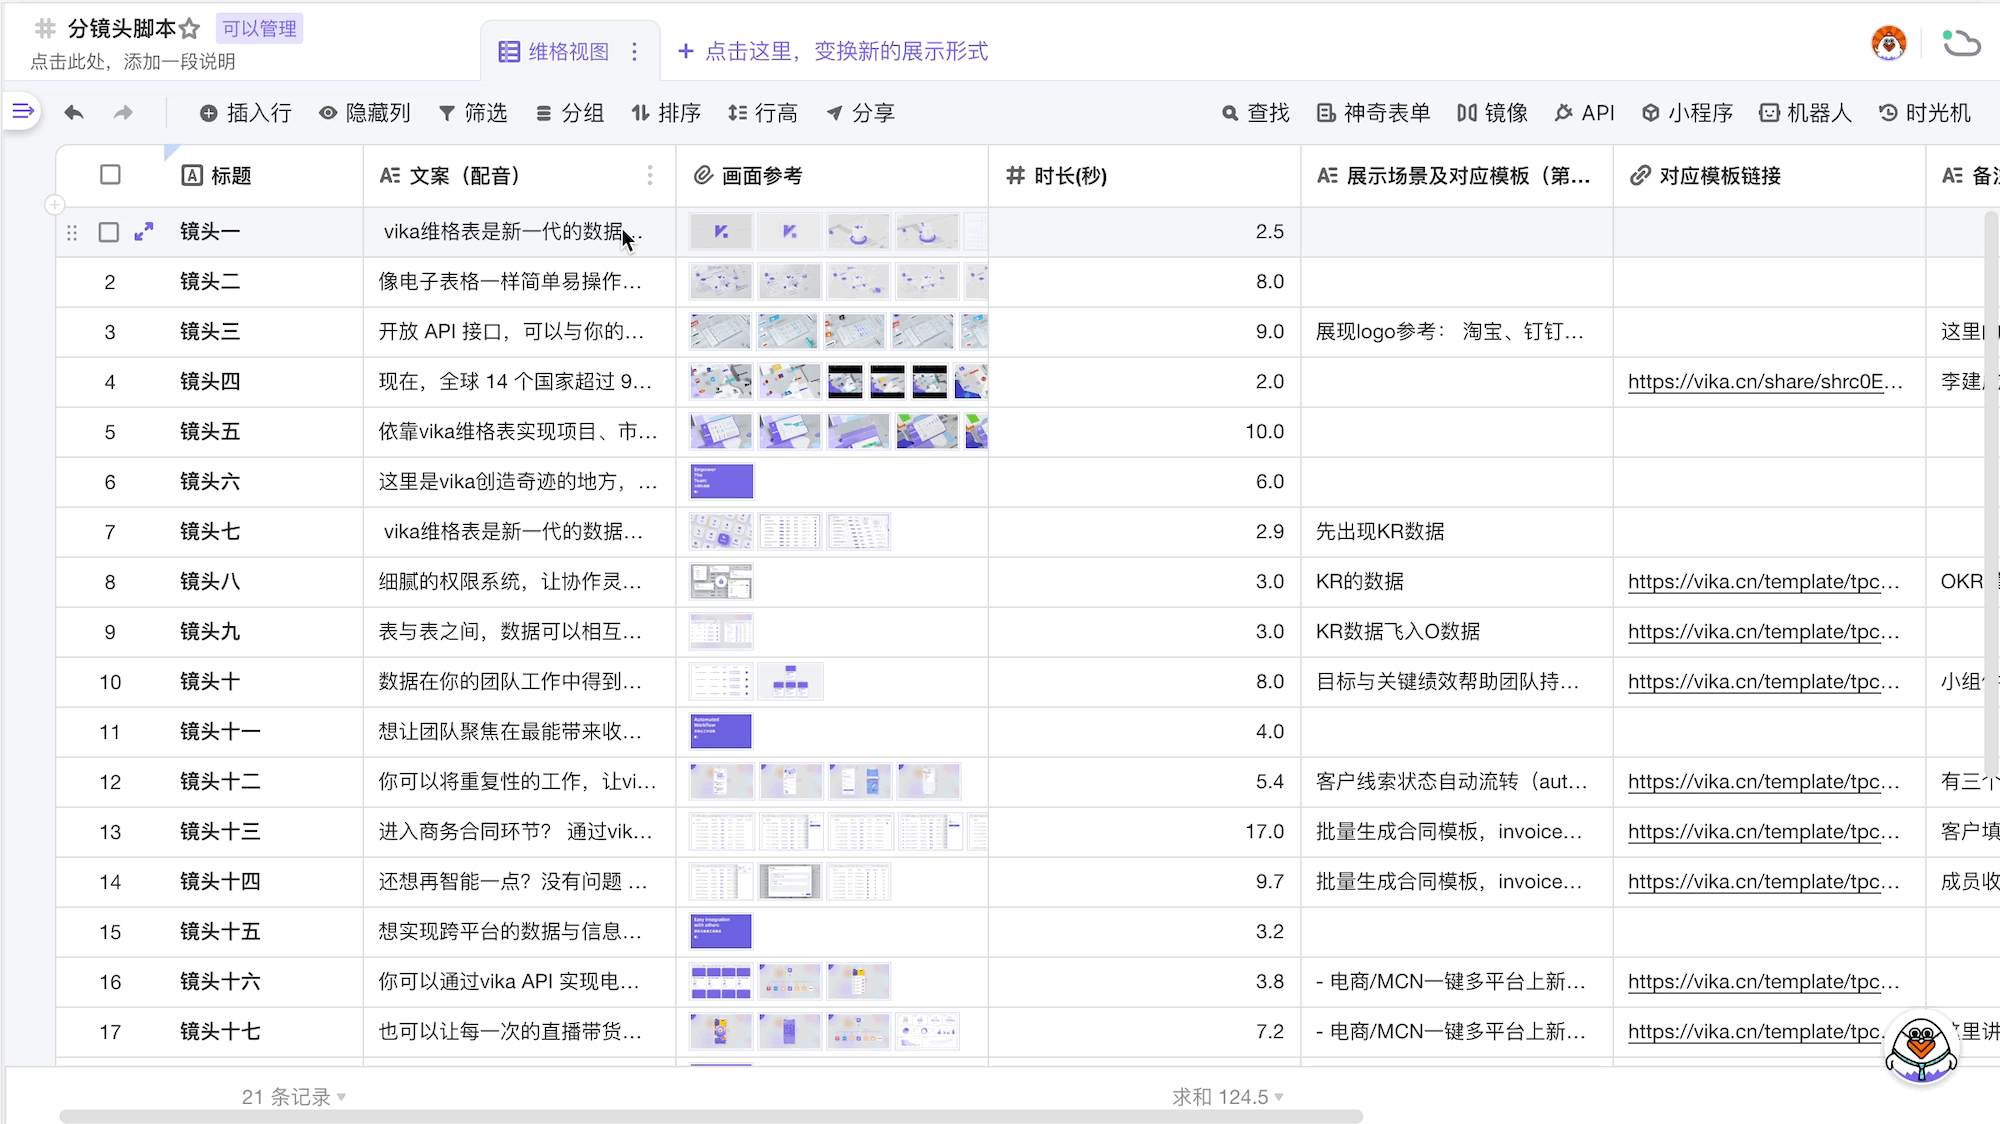Image resolution: width=2000 pixels, height=1124 pixels.
Task: Open the API panel
Action: (x=1584, y=113)
